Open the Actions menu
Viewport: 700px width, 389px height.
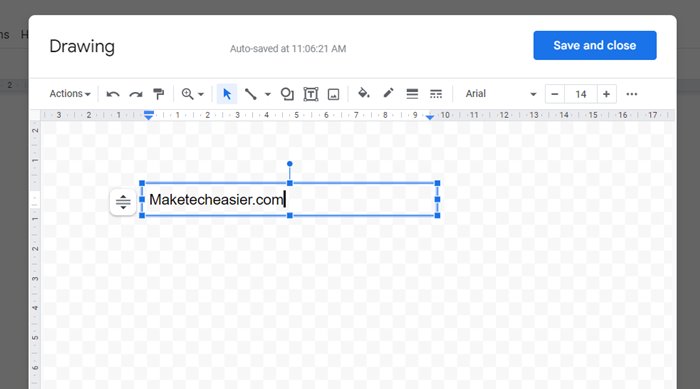click(x=70, y=94)
